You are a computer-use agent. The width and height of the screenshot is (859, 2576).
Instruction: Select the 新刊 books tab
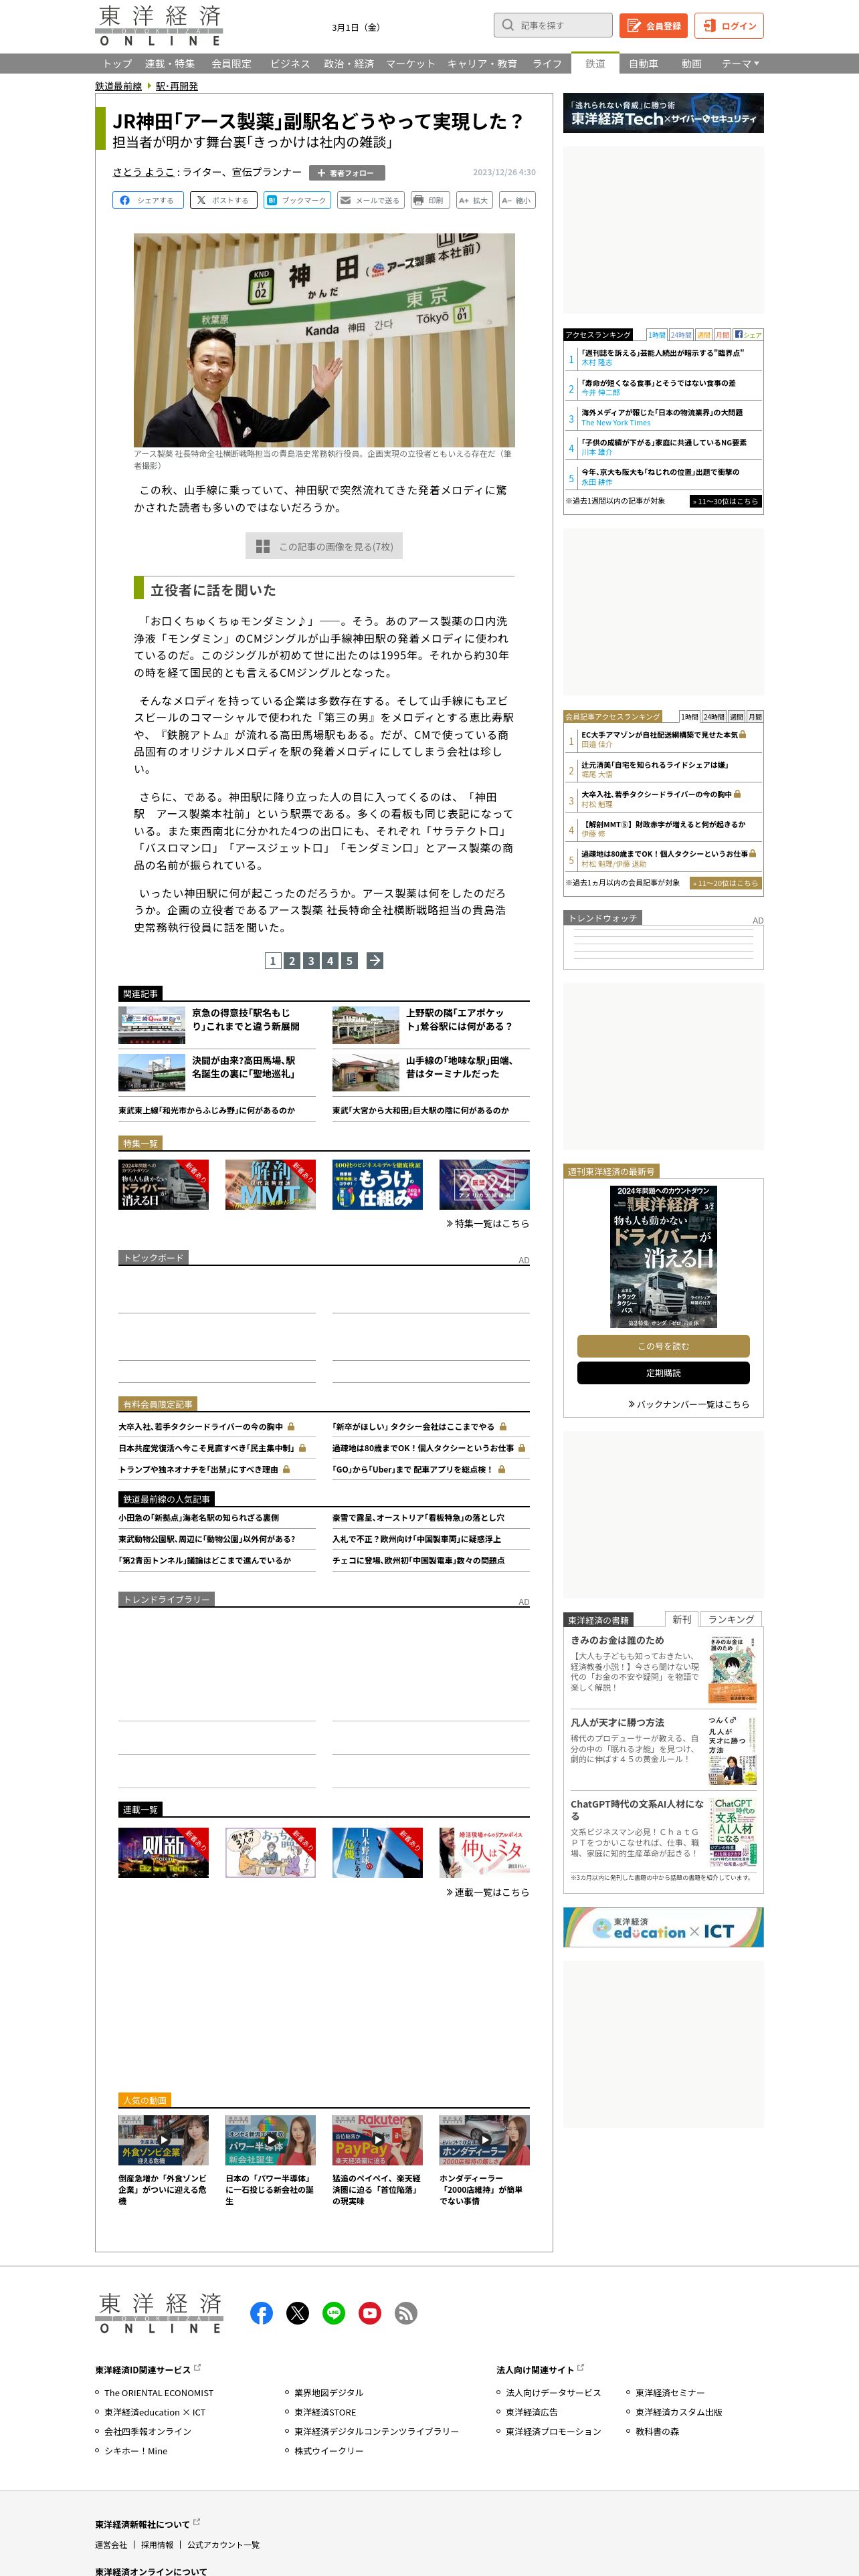[x=681, y=1619]
